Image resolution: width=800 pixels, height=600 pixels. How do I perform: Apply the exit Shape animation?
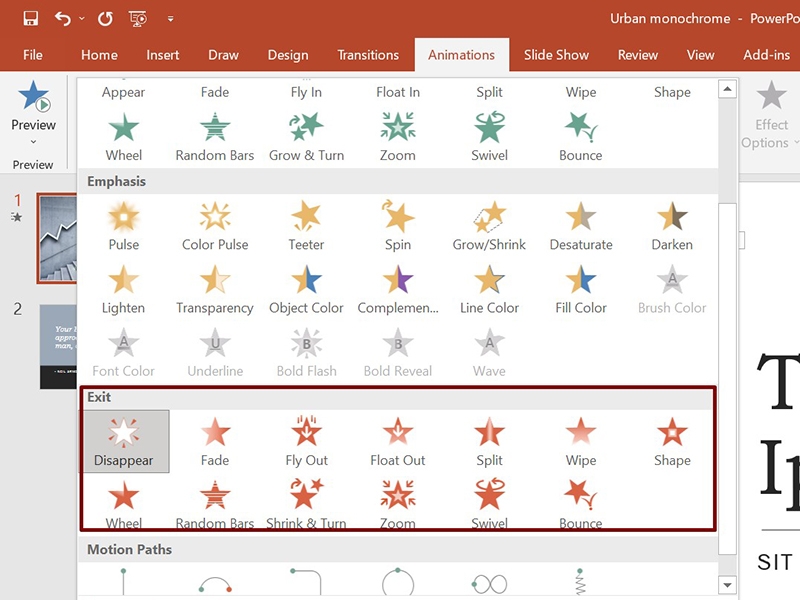pyautogui.click(x=672, y=441)
